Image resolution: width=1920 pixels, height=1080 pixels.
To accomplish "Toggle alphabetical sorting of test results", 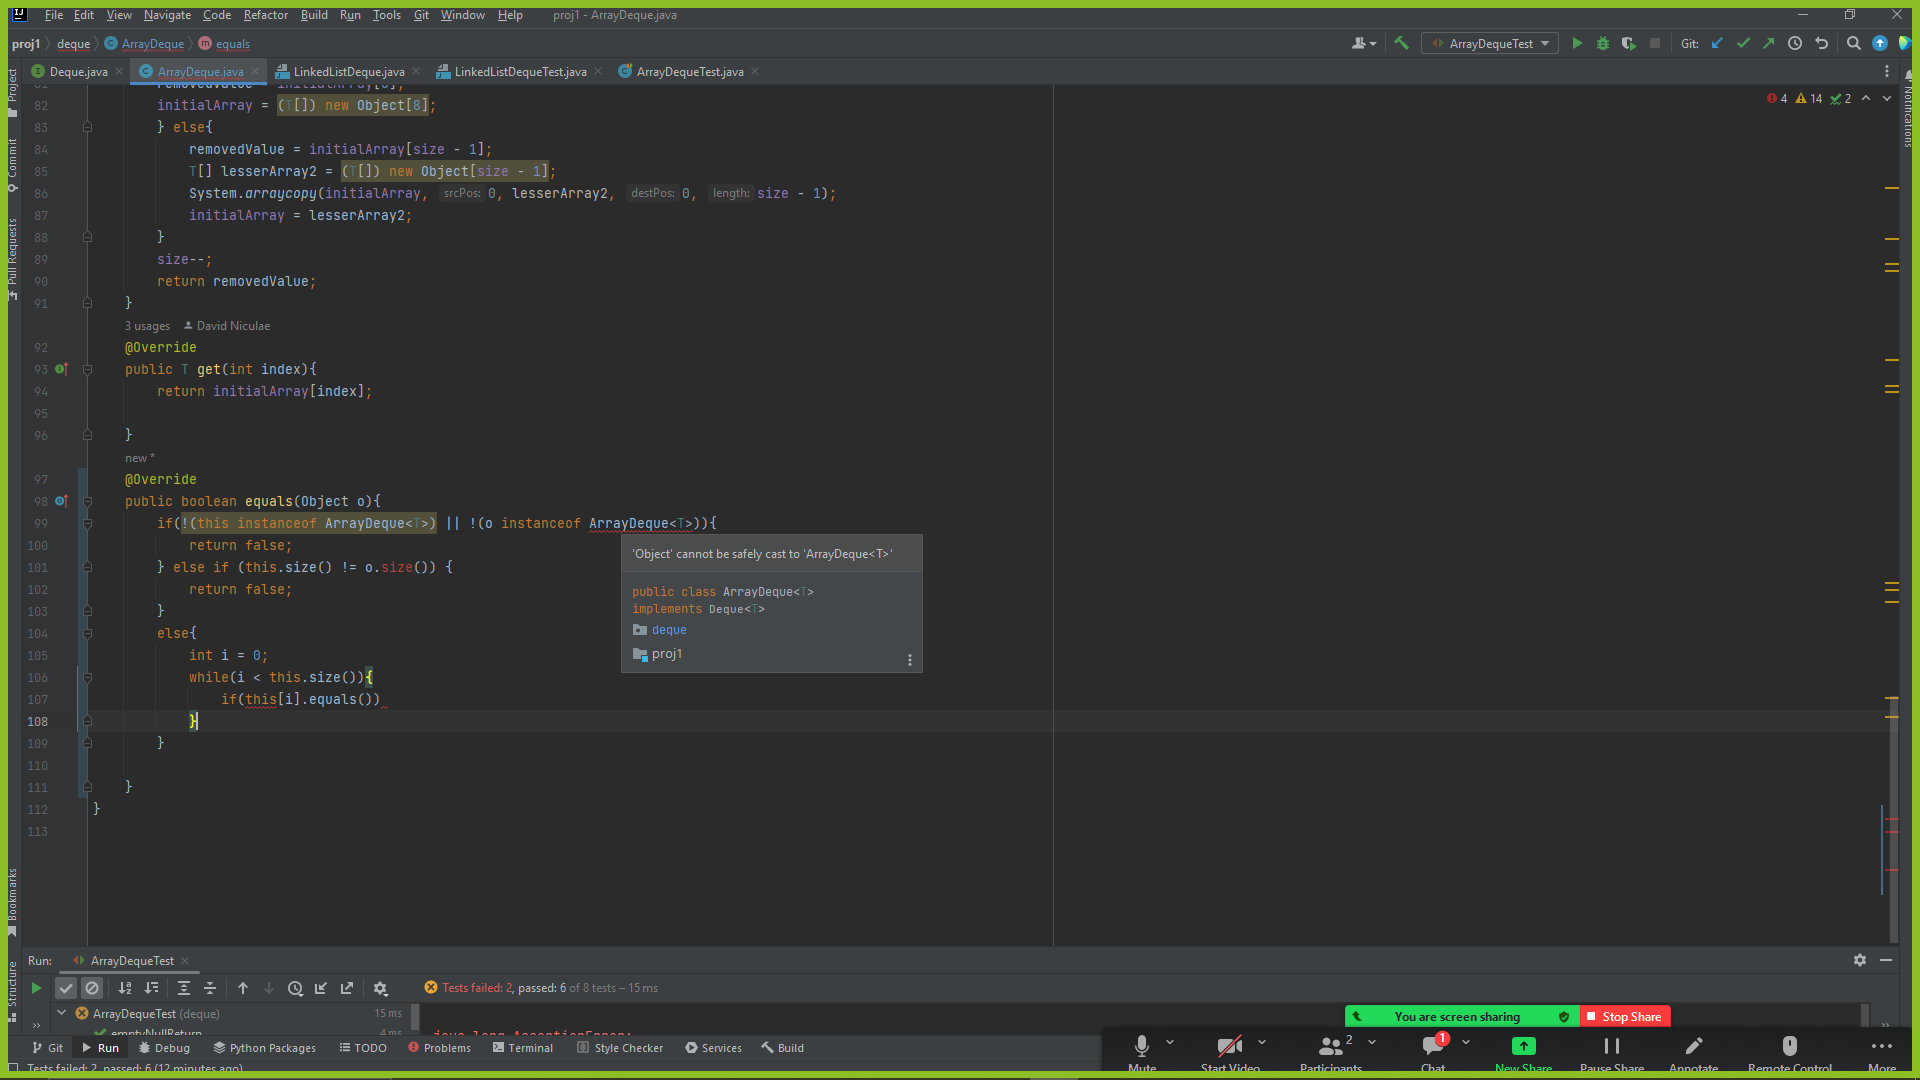I will tap(125, 988).
